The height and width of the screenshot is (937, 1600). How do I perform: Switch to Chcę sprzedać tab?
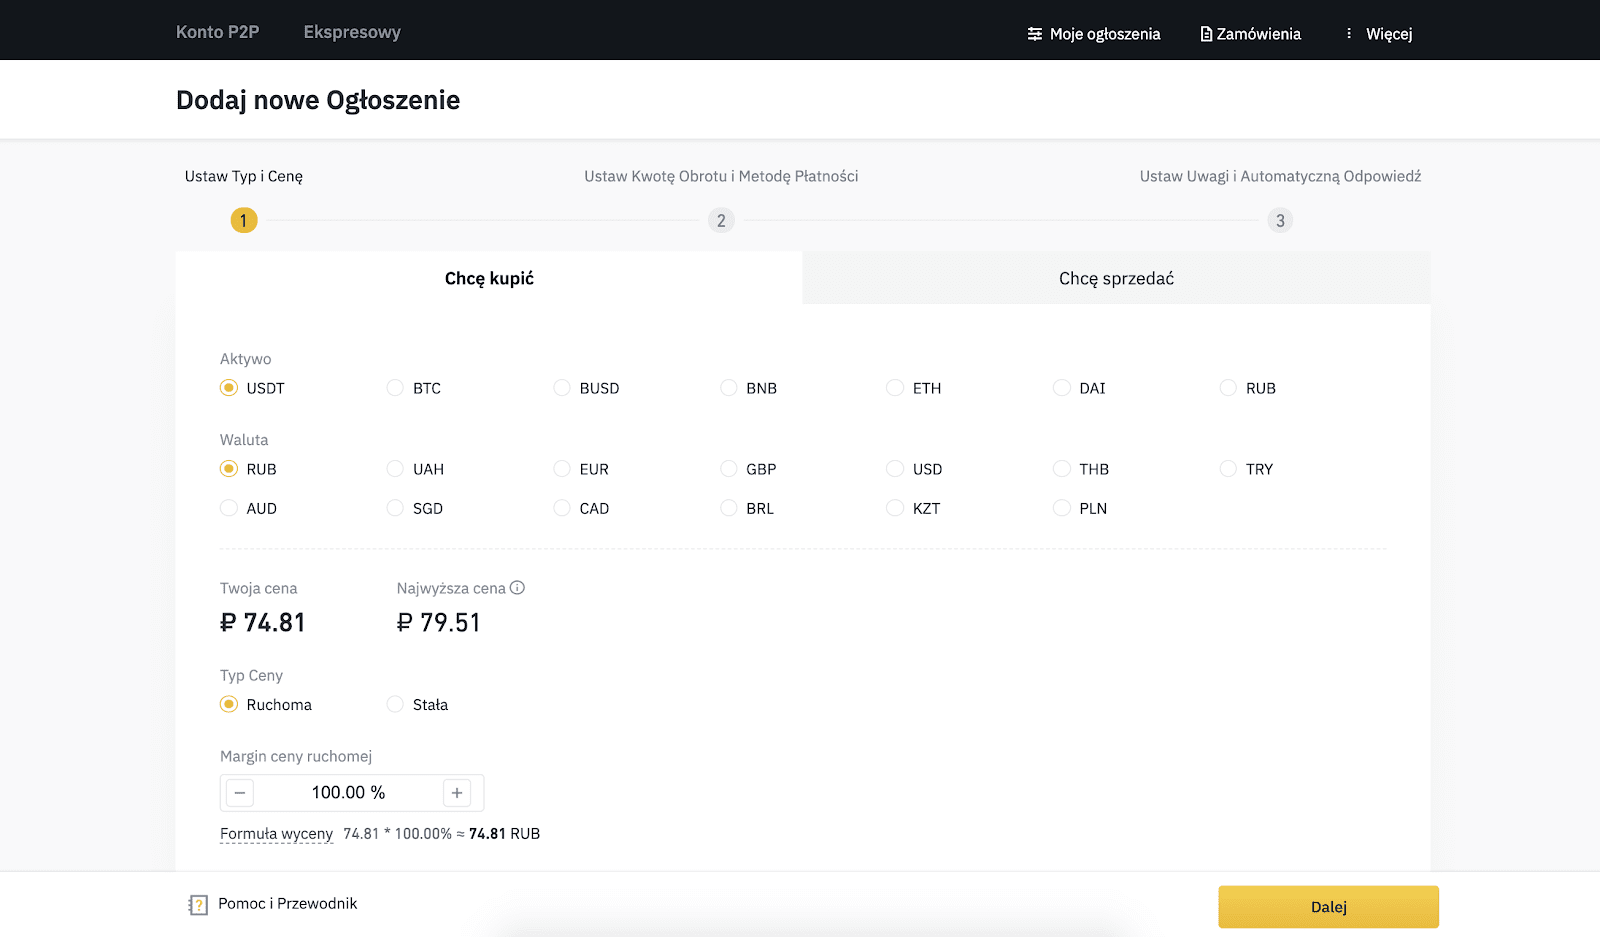(1116, 278)
